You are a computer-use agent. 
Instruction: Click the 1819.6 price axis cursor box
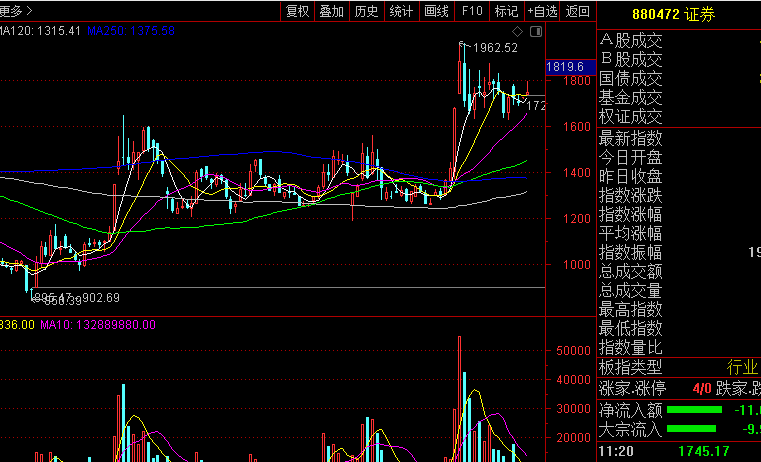coord(571,67)
